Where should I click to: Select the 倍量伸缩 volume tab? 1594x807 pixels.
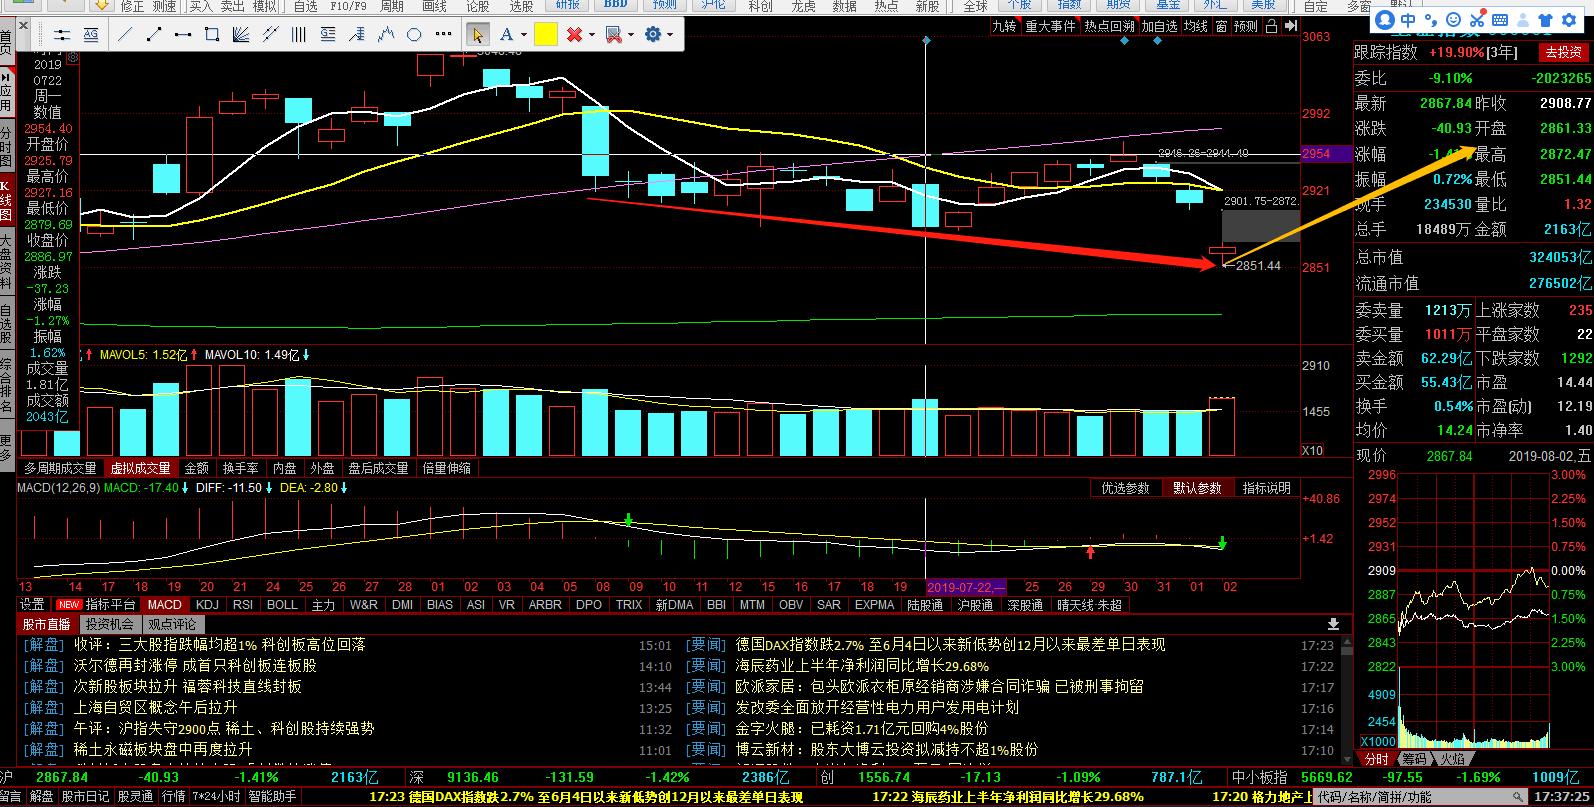coord(446,468)
